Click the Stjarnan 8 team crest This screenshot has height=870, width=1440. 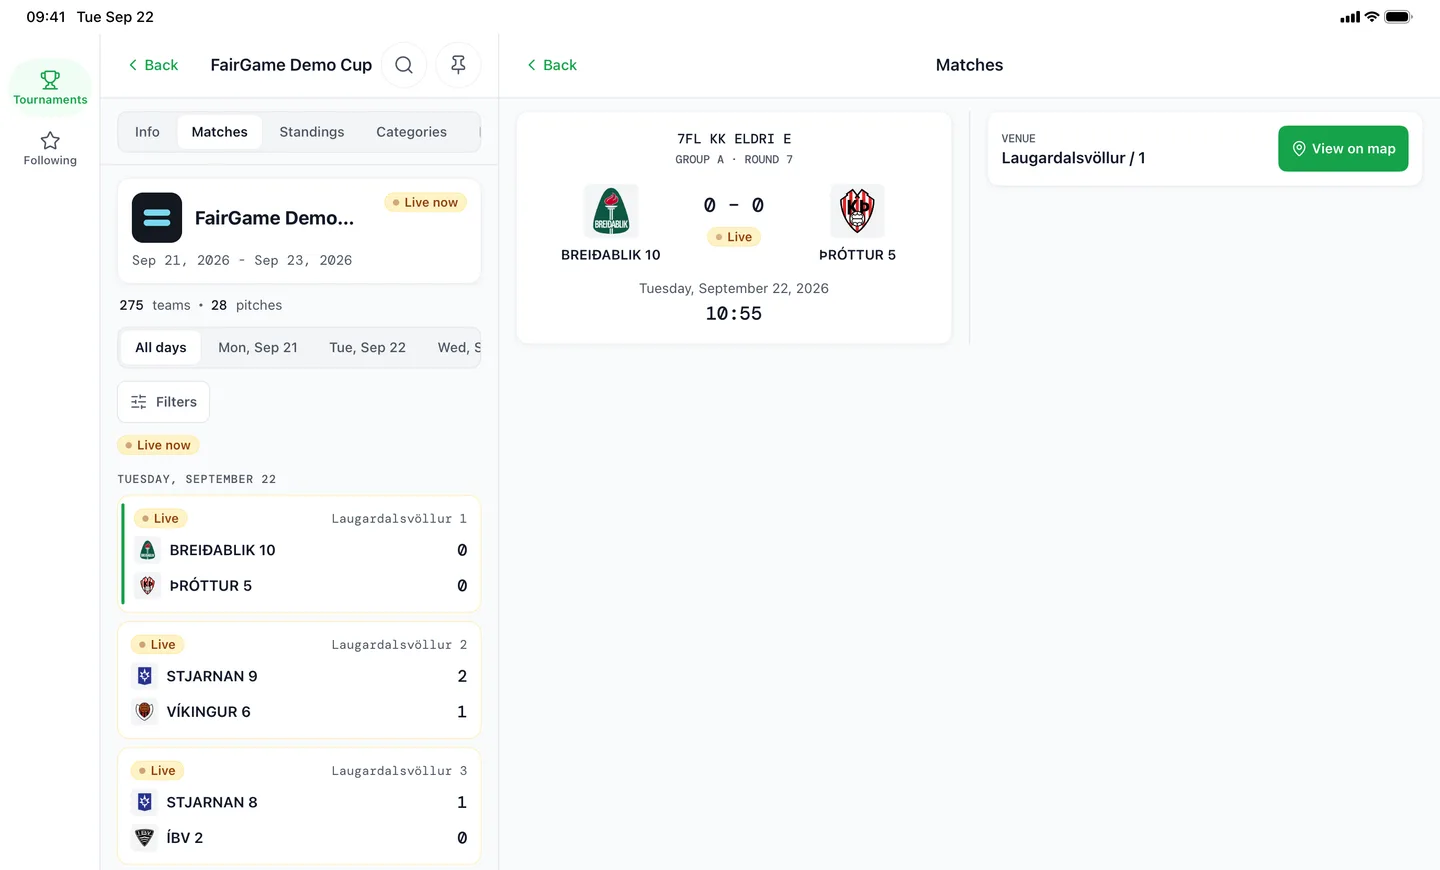click(x=145, y=802)
